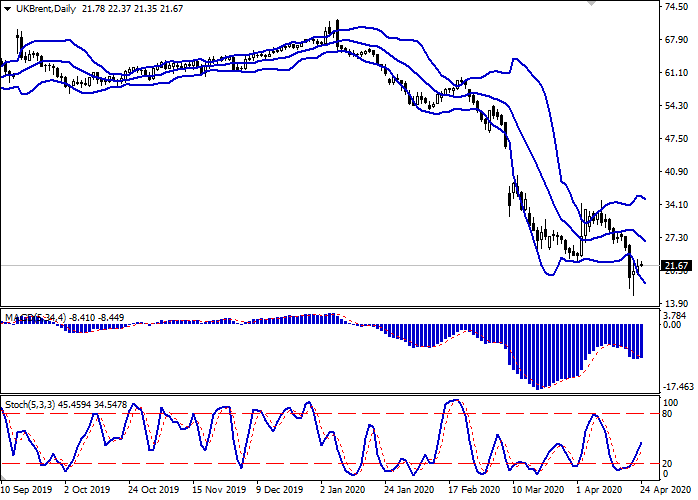Click the 40.90 price scale label
698x500 pixels.
(675, 172)
